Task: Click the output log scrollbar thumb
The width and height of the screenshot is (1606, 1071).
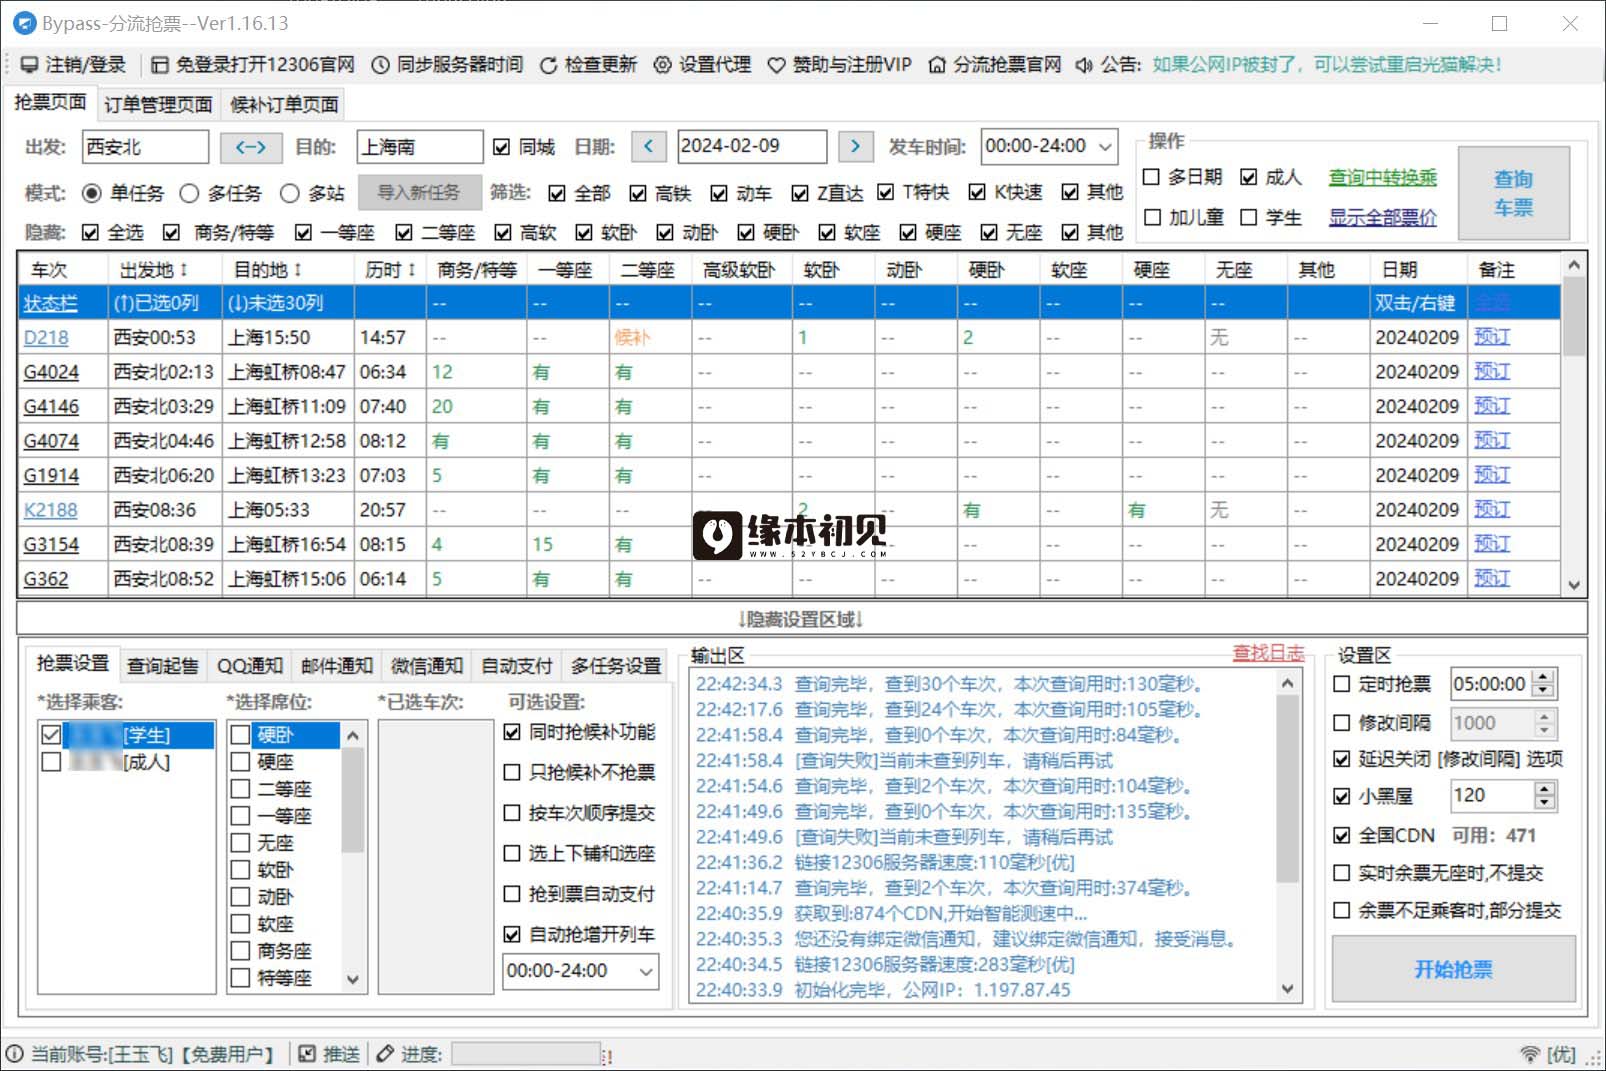Action: (1288, 790)
